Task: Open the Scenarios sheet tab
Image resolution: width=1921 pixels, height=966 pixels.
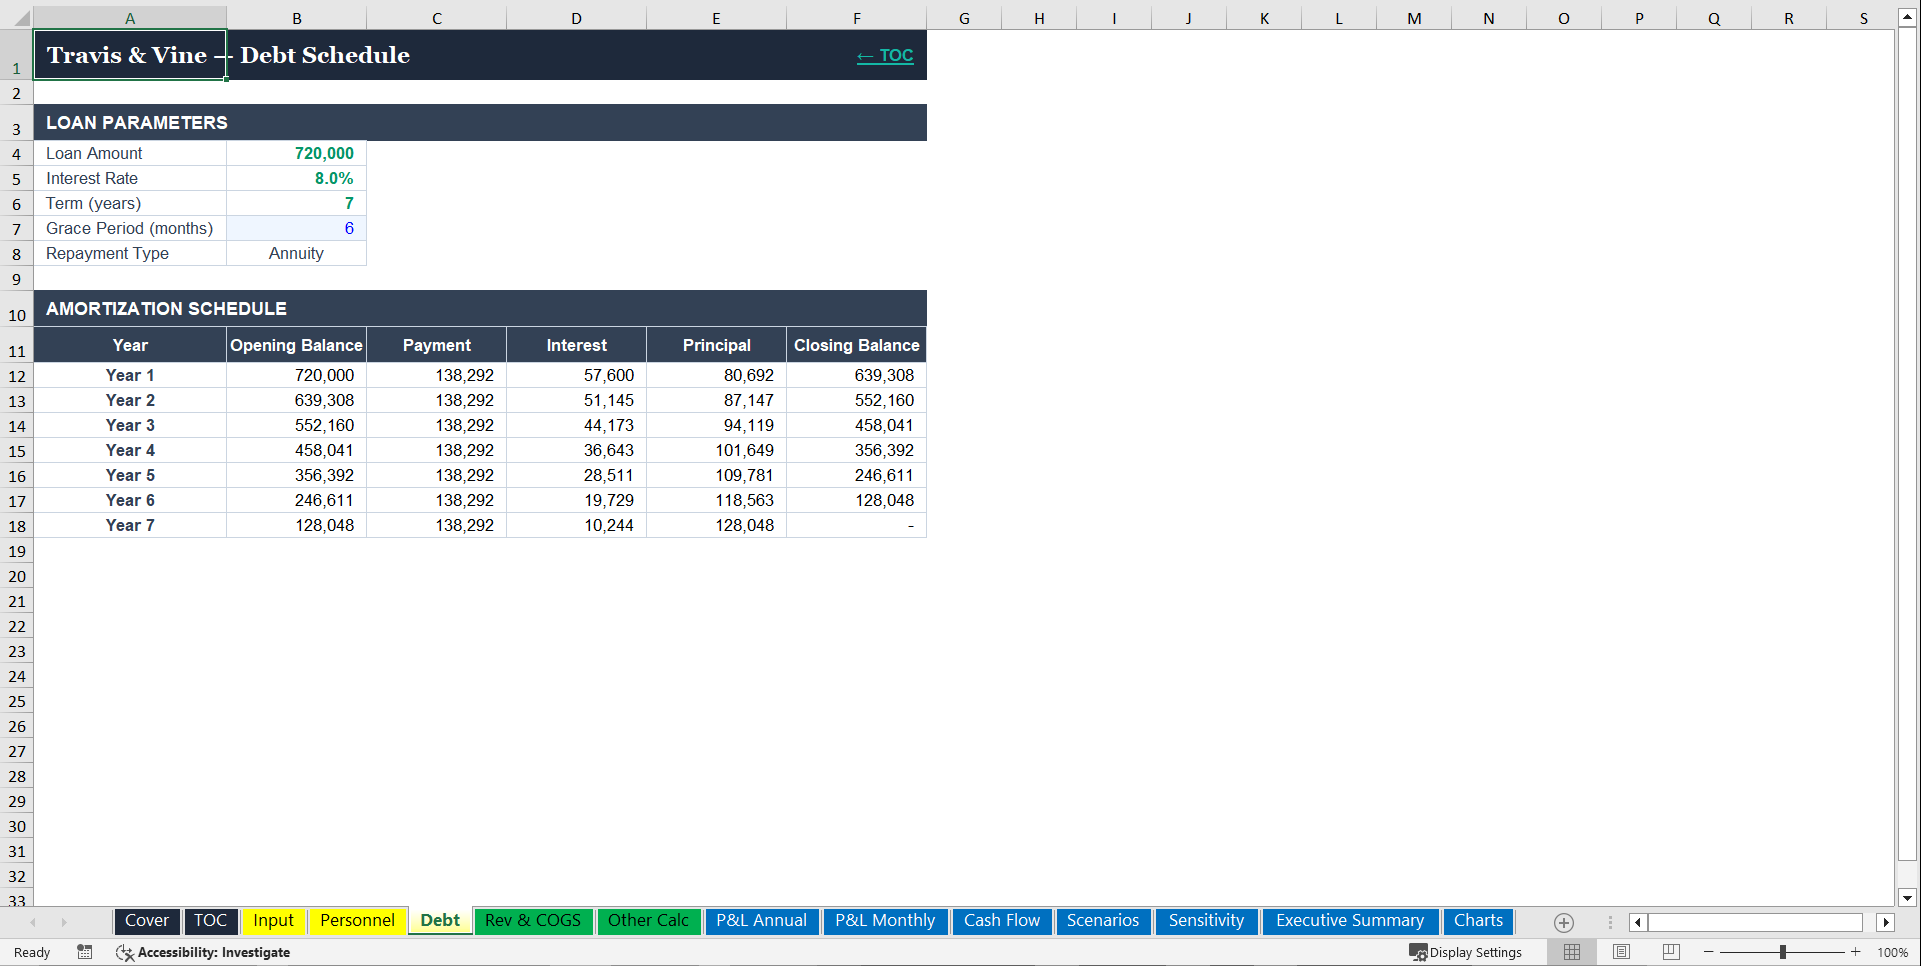Action: tap(1102, 921)
